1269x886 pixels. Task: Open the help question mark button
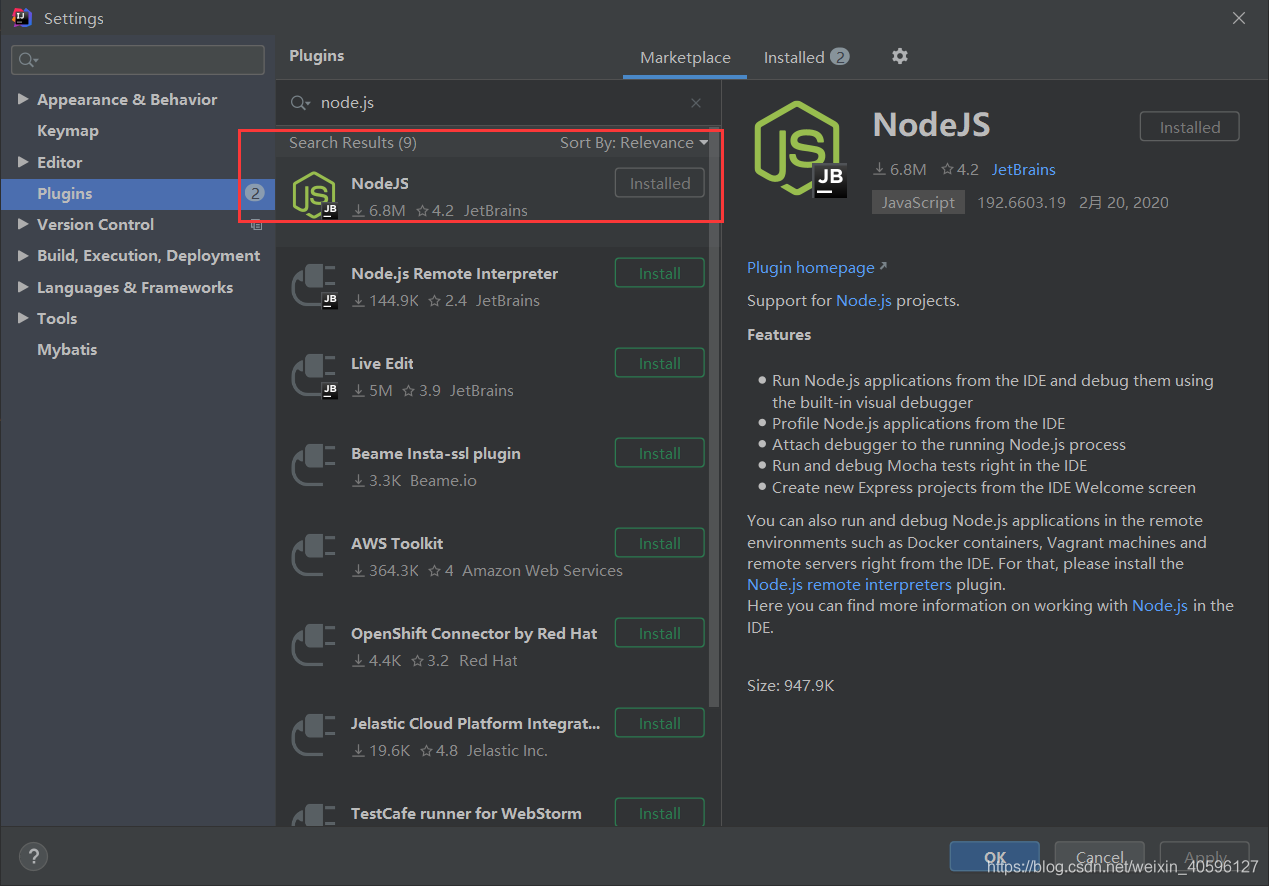click(33, 857)
